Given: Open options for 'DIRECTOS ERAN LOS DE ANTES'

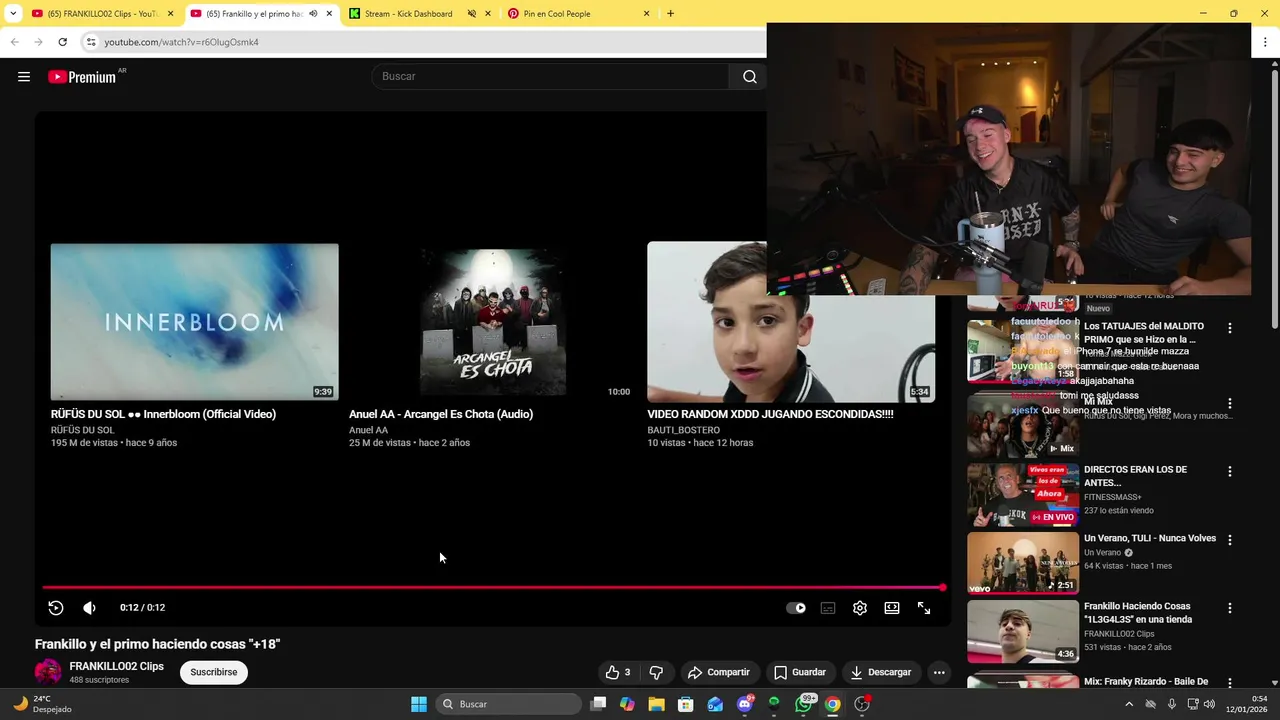Looking at the screenshot, I should [x=1230, y=472].
